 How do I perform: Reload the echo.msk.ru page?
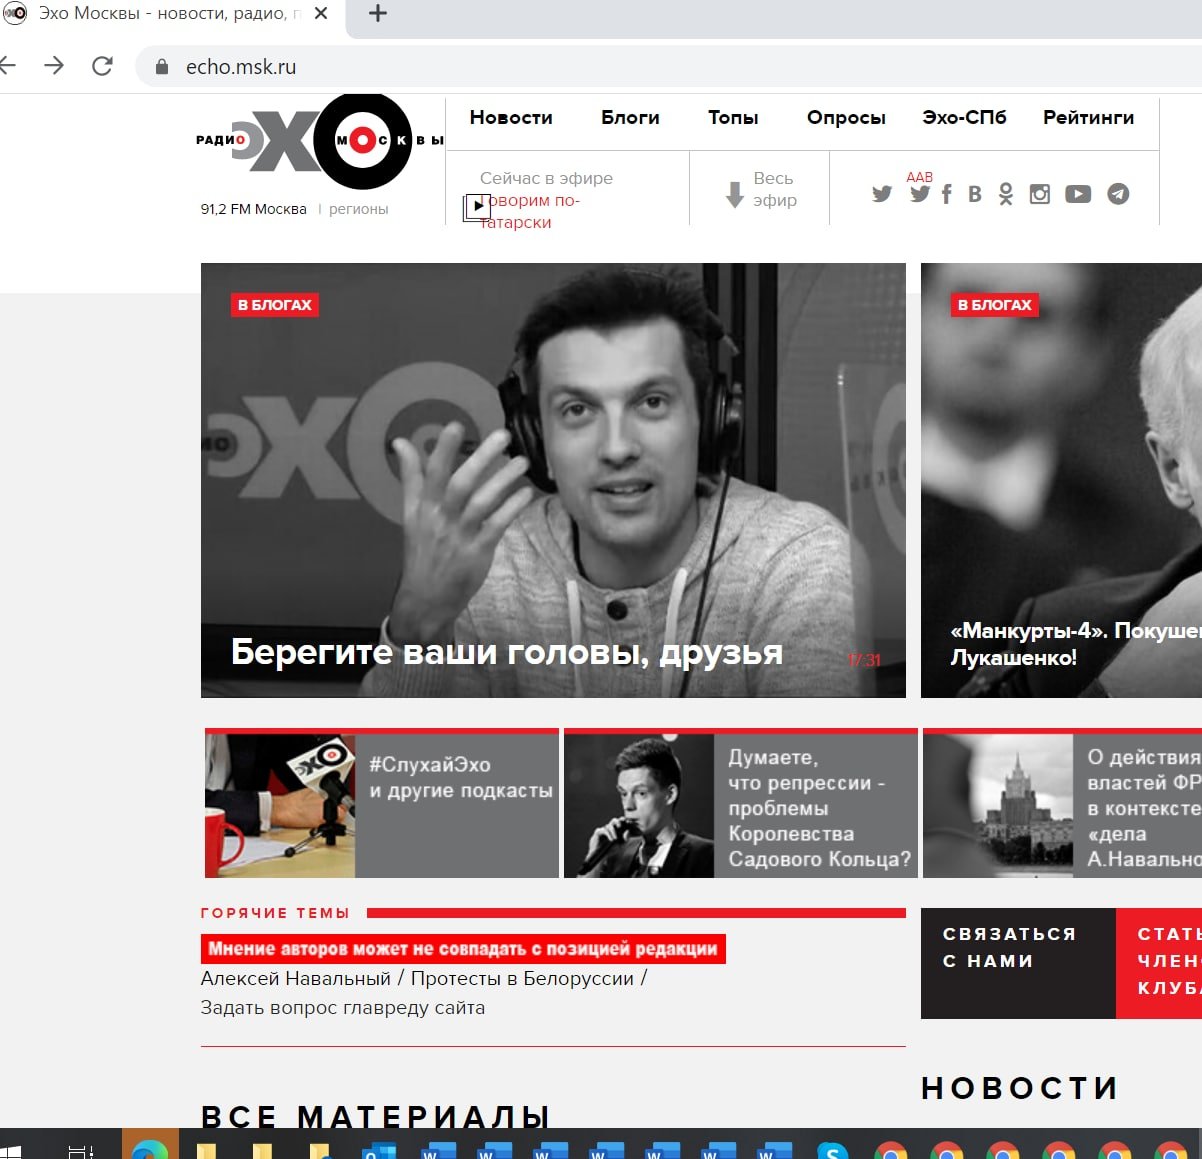(x=102, y=66)
